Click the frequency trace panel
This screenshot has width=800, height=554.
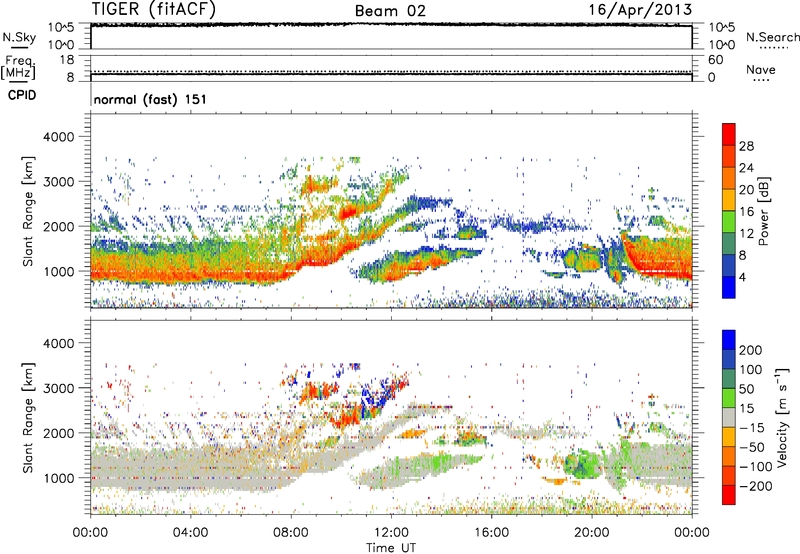coord(391,68)
